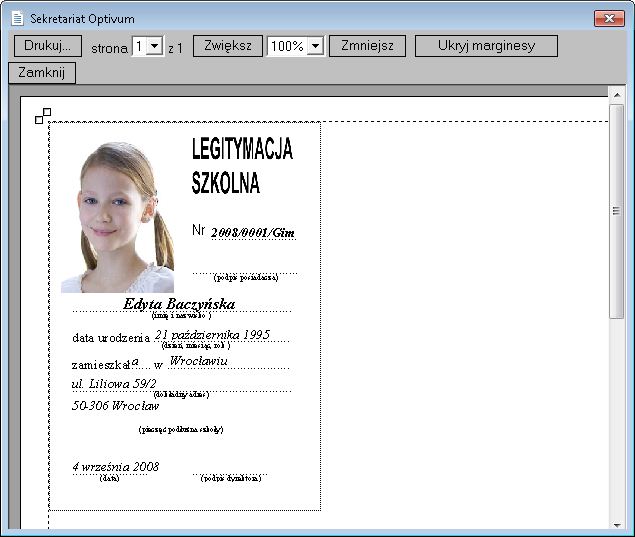This screenshot has height=537, width=635.
Task: Click the name Edyta Baczyńska
Action: [179, 304]
